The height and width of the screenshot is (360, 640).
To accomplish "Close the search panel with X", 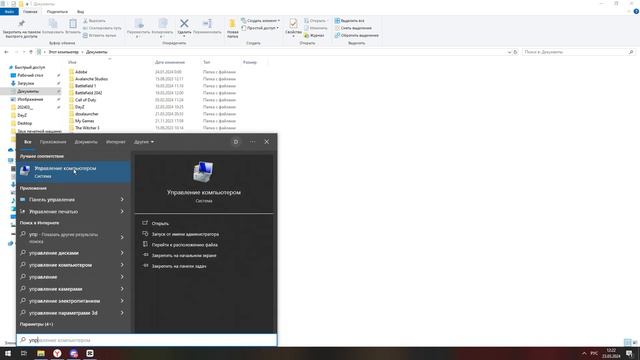I will tap(267, 142).
